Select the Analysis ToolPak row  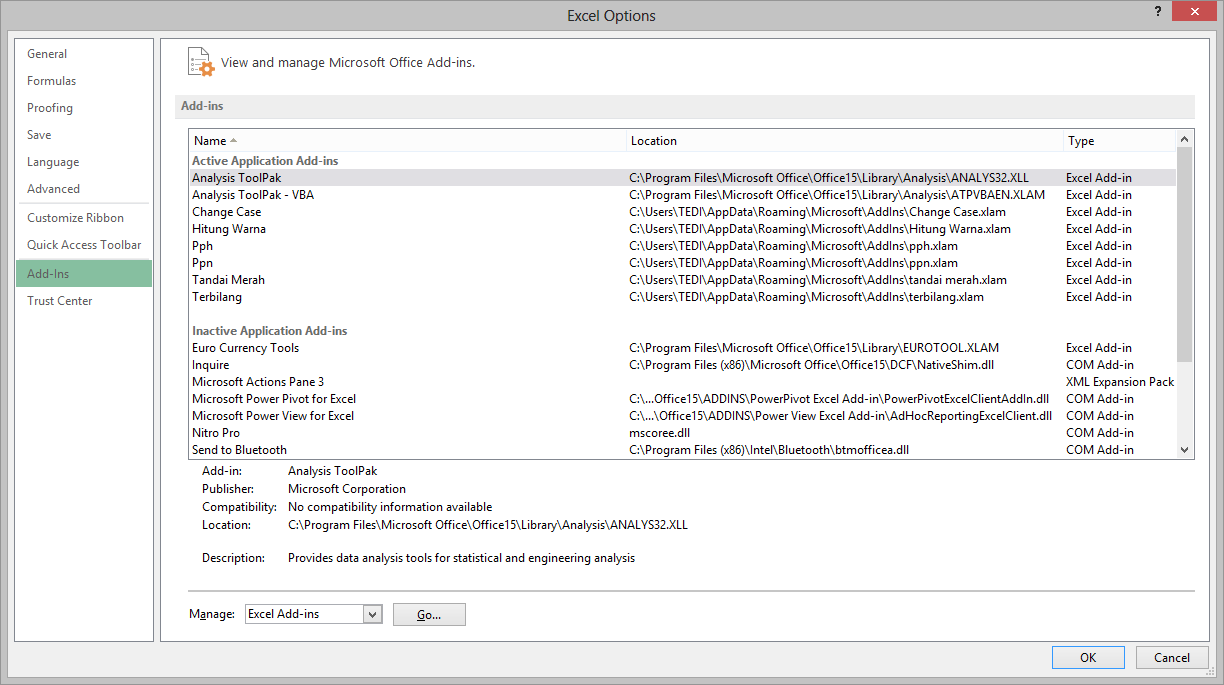coord(682,178)
